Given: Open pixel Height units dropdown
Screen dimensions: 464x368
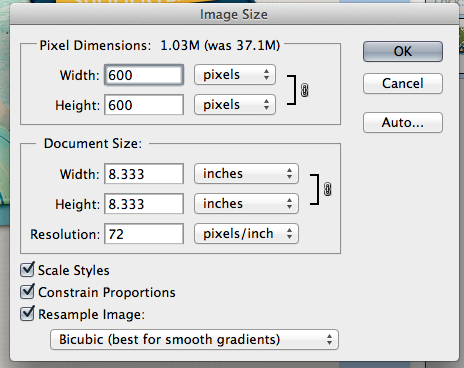Looking at the screenshot, I should click(x=235, y=105).
